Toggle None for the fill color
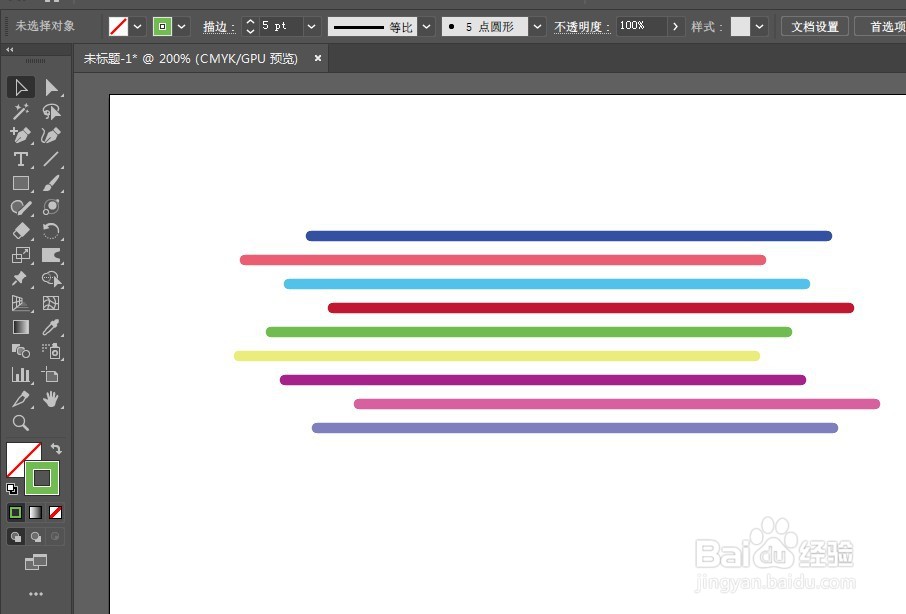 56,511
